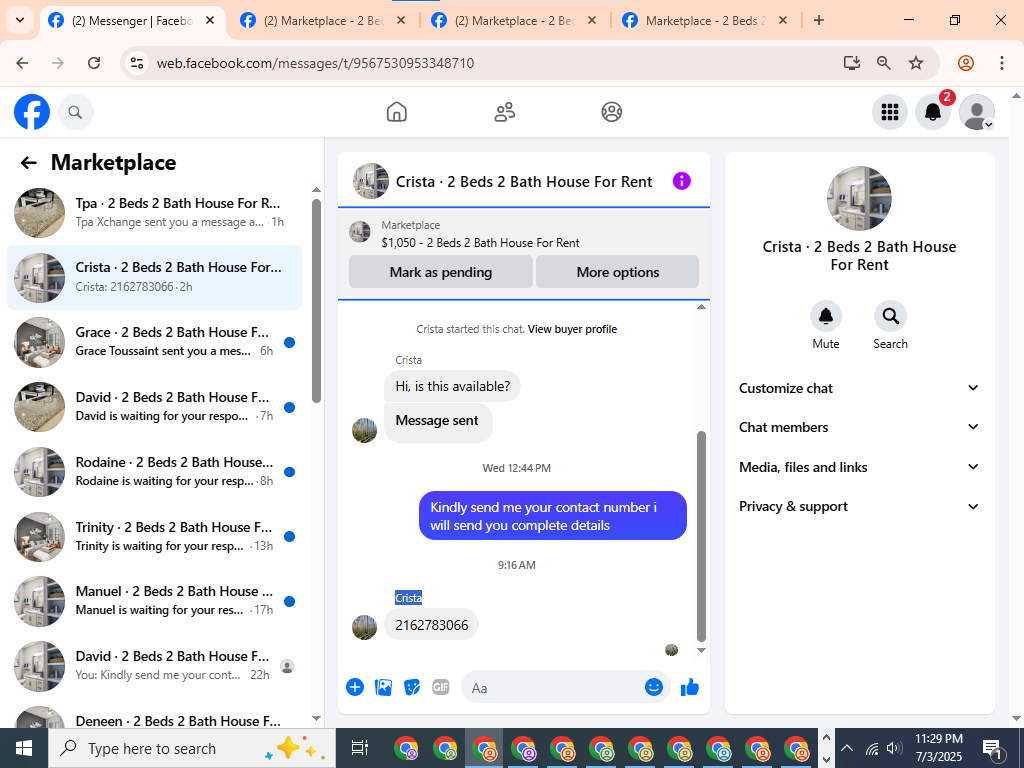
Task: Reload the page in Chrome
Action: (x=94, y=63)
